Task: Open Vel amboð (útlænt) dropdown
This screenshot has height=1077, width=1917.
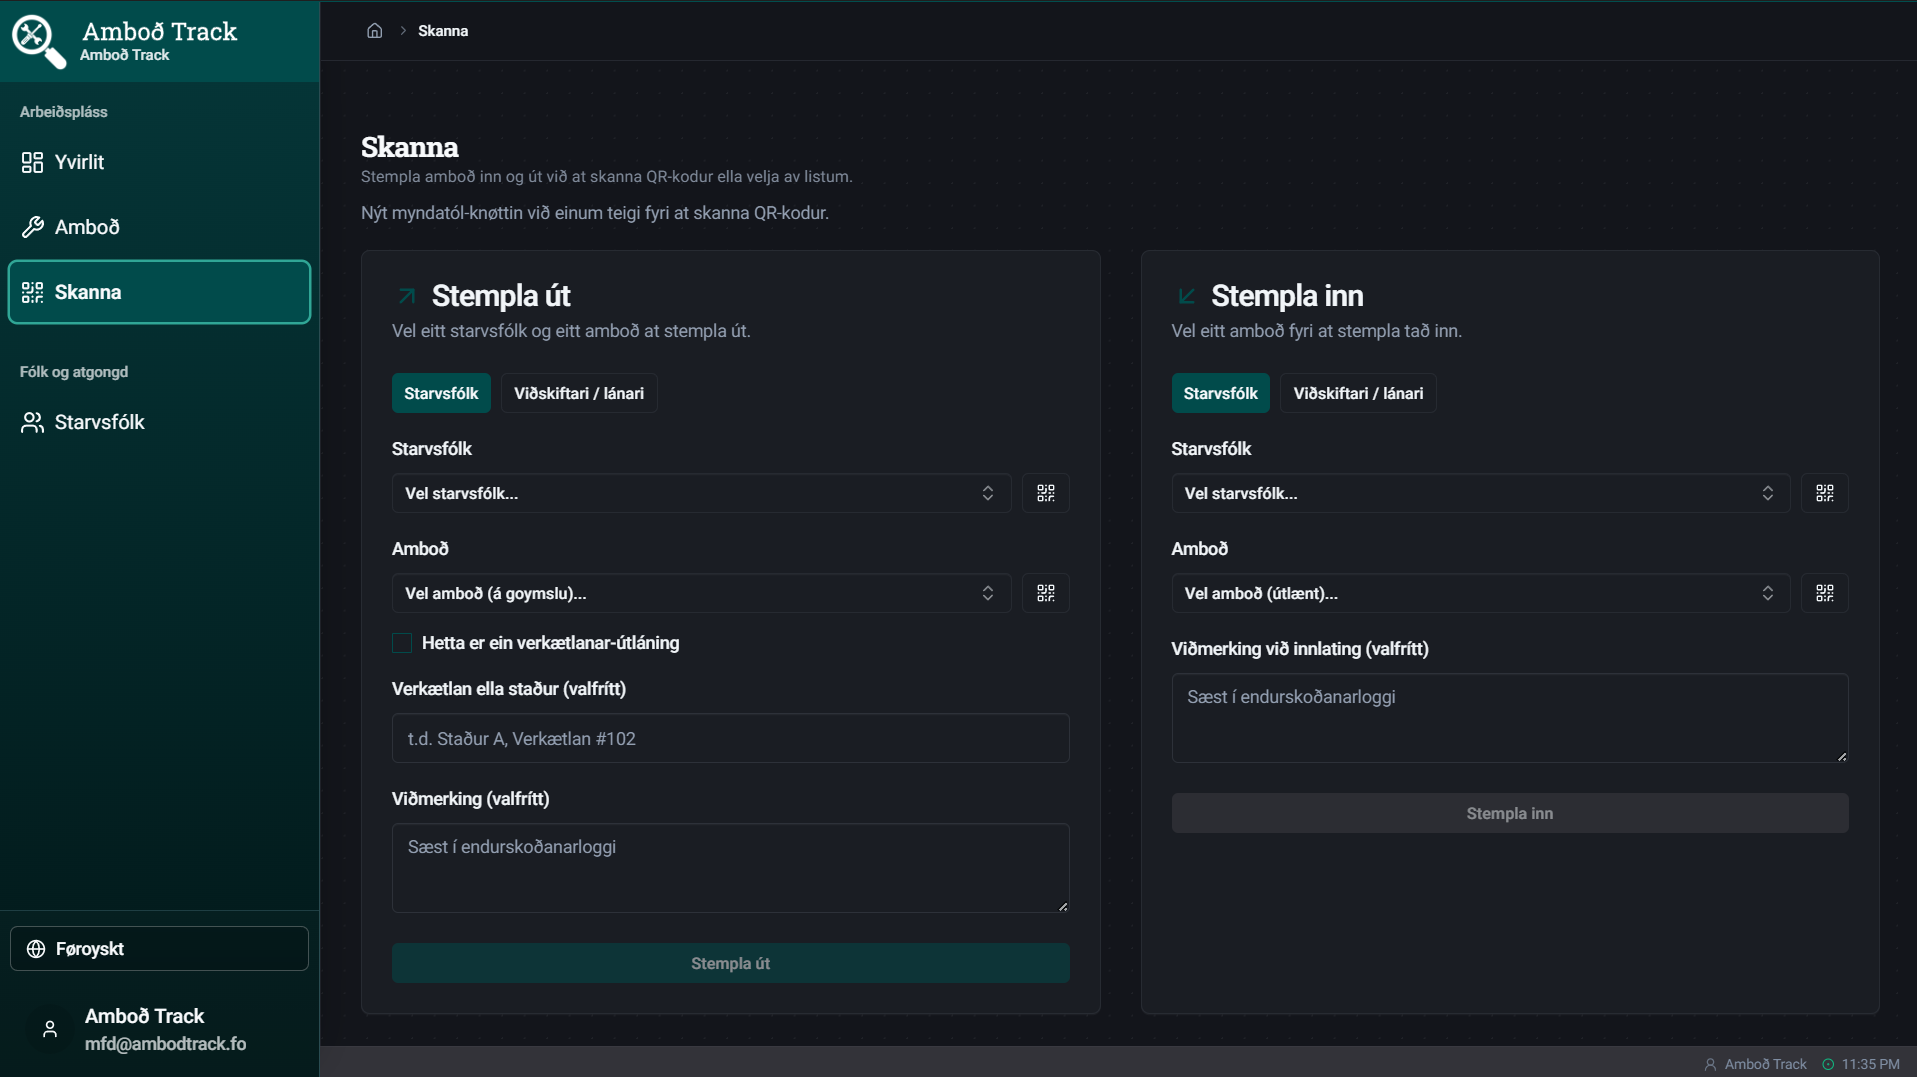Action: [x=1480, y=593]
